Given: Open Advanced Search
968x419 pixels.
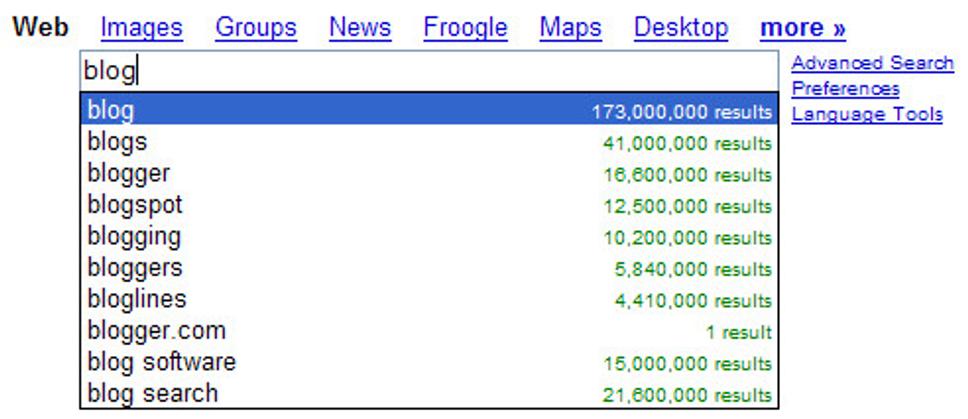Looking at the screenshot, I should tap(873, 63).
